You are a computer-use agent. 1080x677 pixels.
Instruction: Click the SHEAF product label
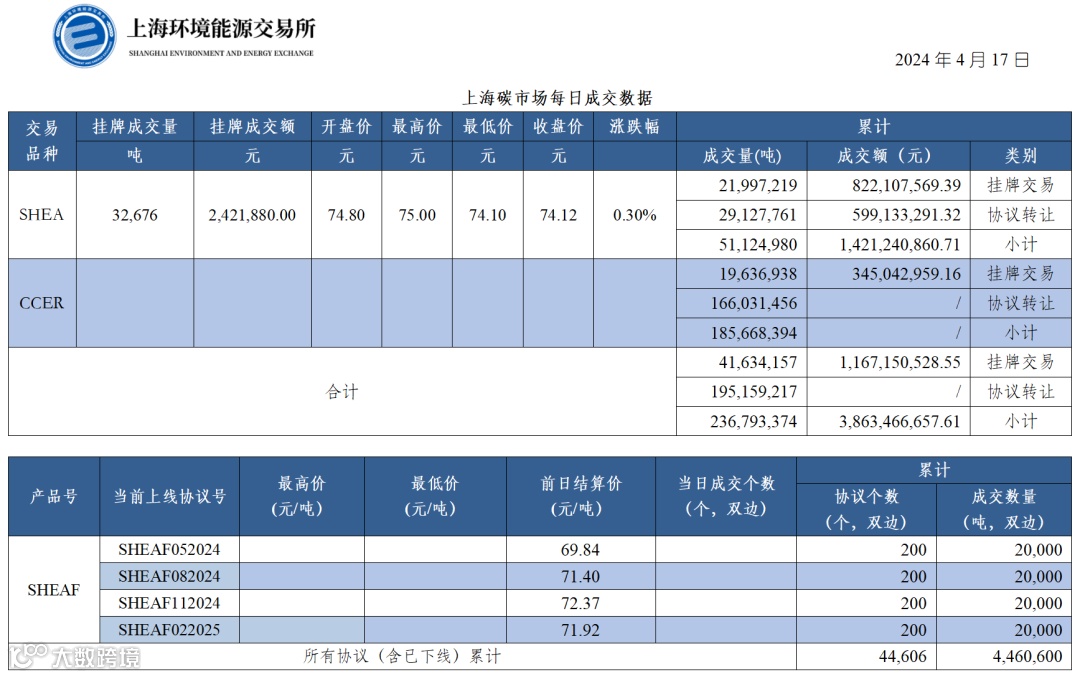54,590
